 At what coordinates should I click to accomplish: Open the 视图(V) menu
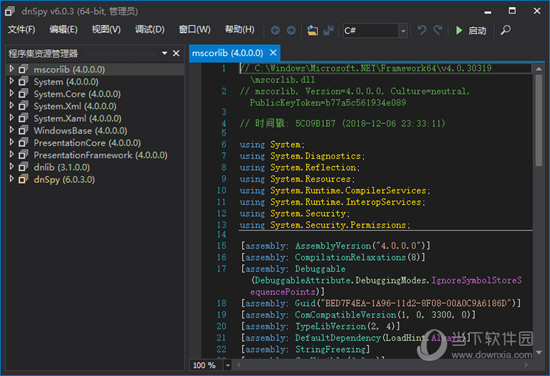106,30
